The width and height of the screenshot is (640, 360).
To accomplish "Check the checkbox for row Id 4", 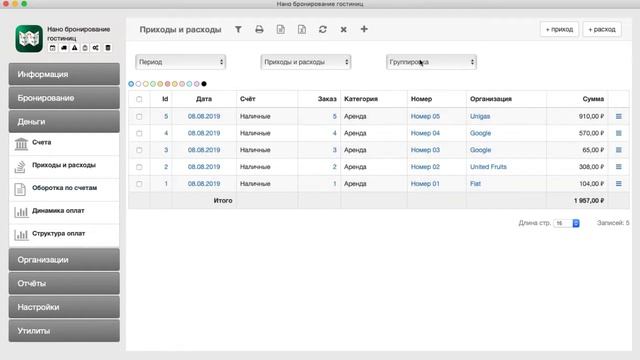I will 139,133.
